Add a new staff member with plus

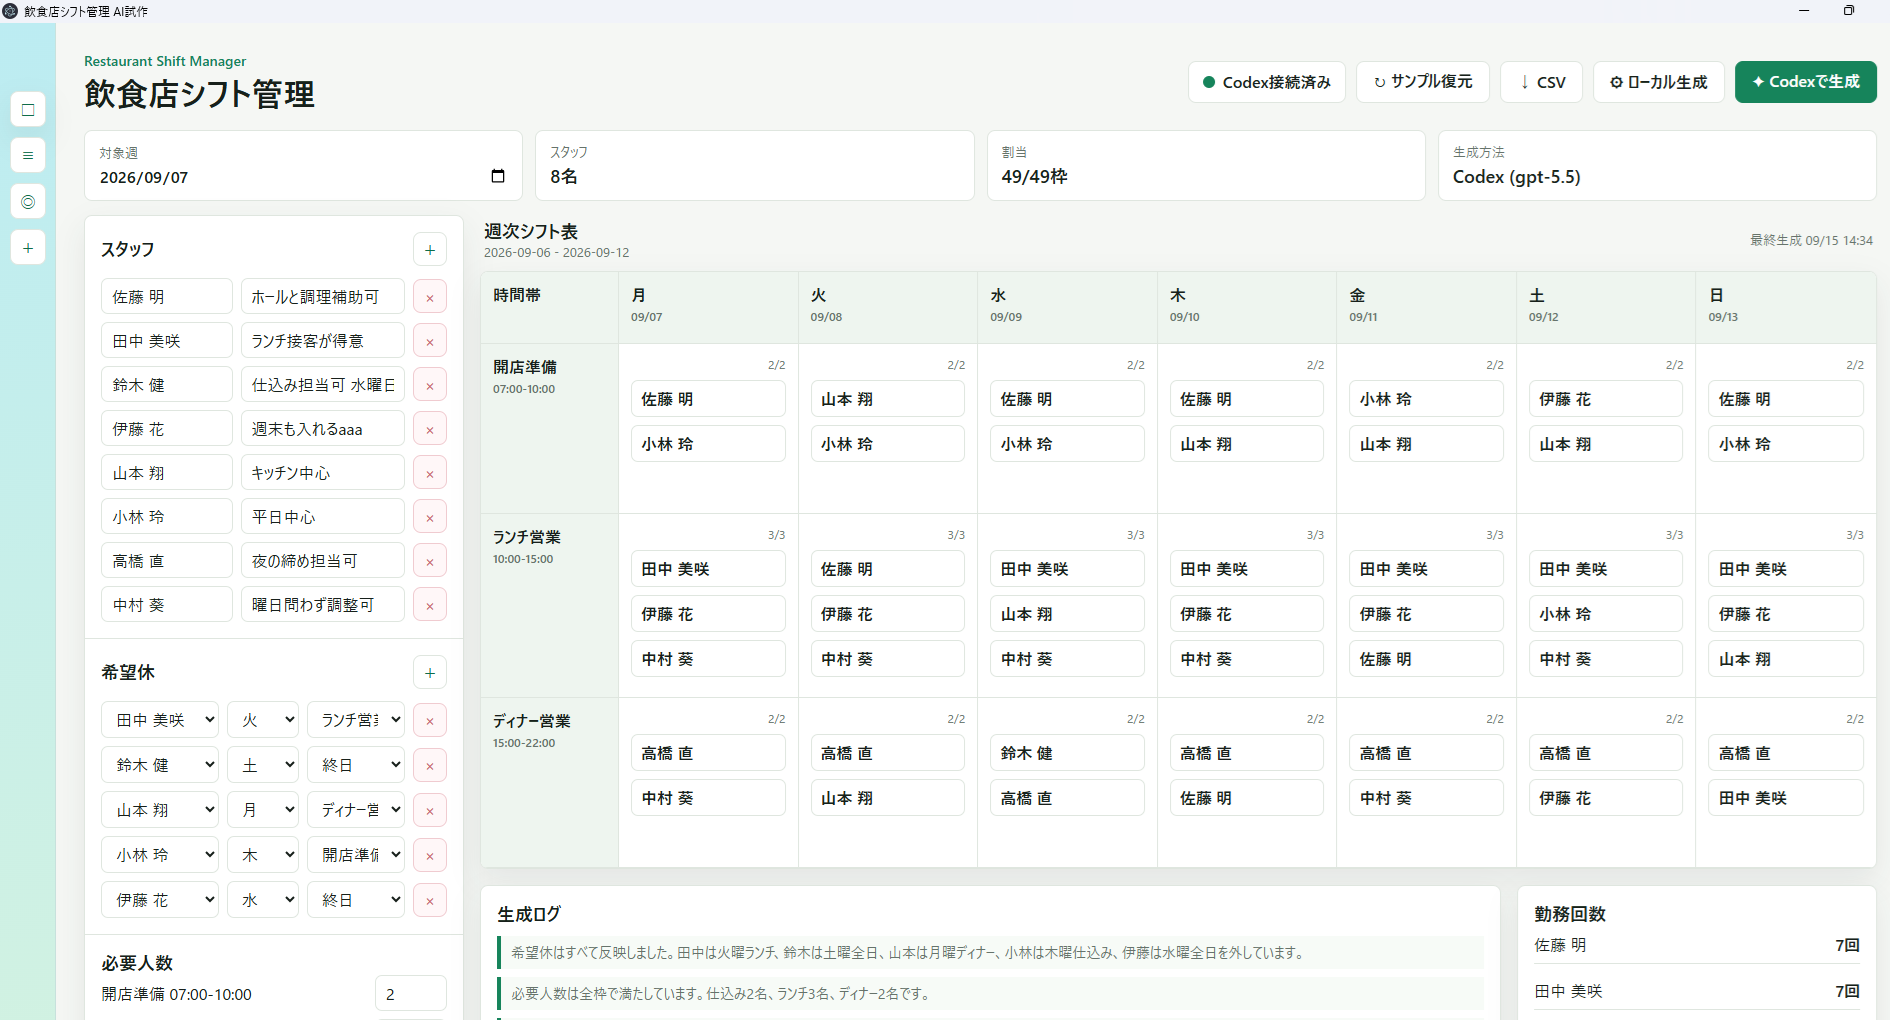click(x=430, y=250)
